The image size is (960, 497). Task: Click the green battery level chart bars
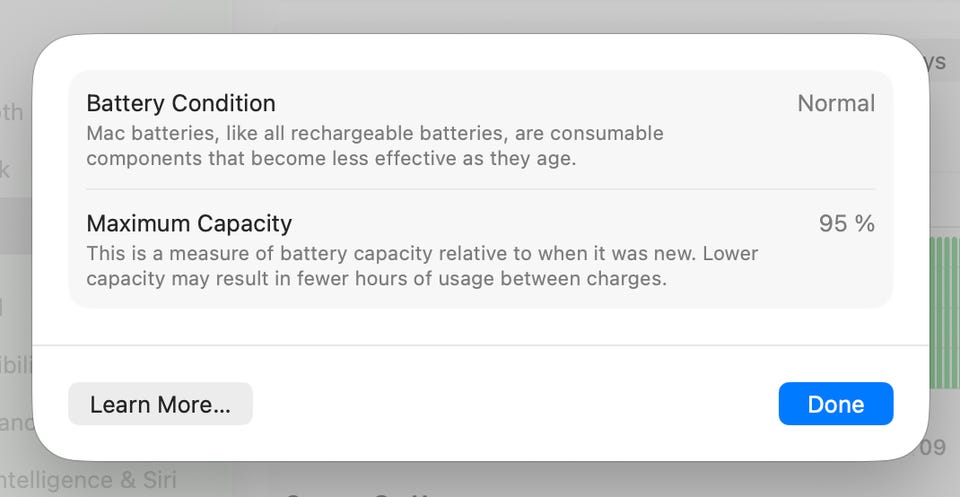943,312
